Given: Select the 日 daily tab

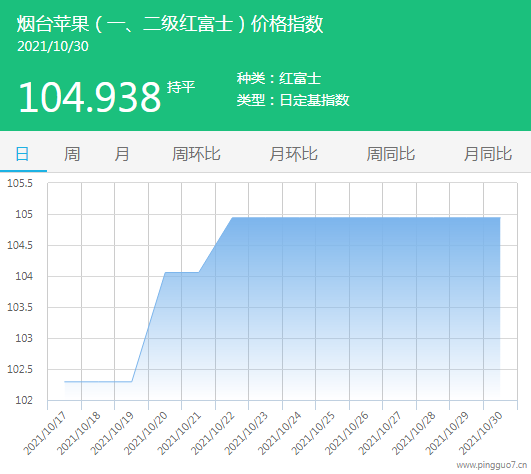Looking at the screenshot, I should 22,154.
